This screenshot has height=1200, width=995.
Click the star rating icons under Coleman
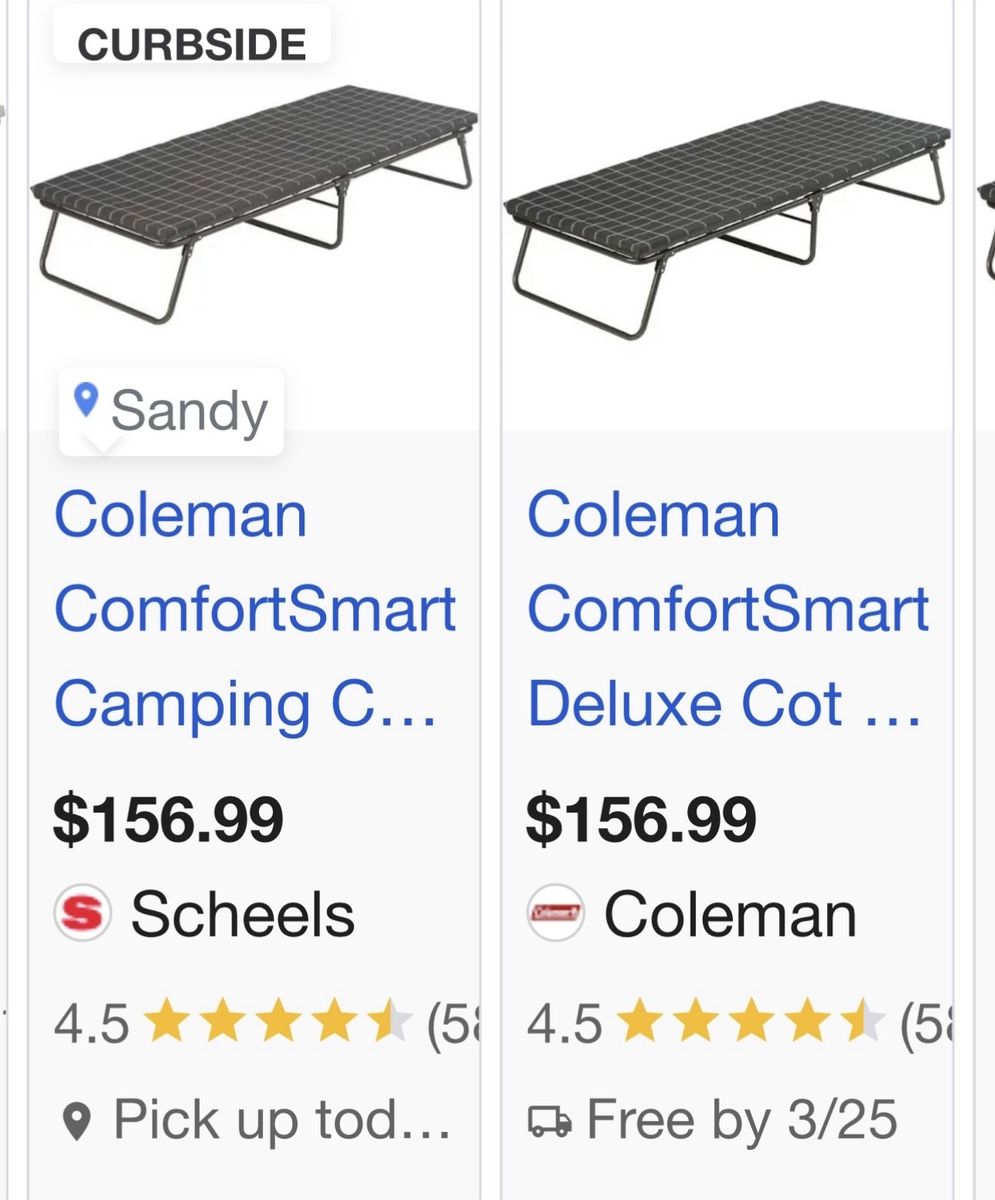pos(751,1023)
